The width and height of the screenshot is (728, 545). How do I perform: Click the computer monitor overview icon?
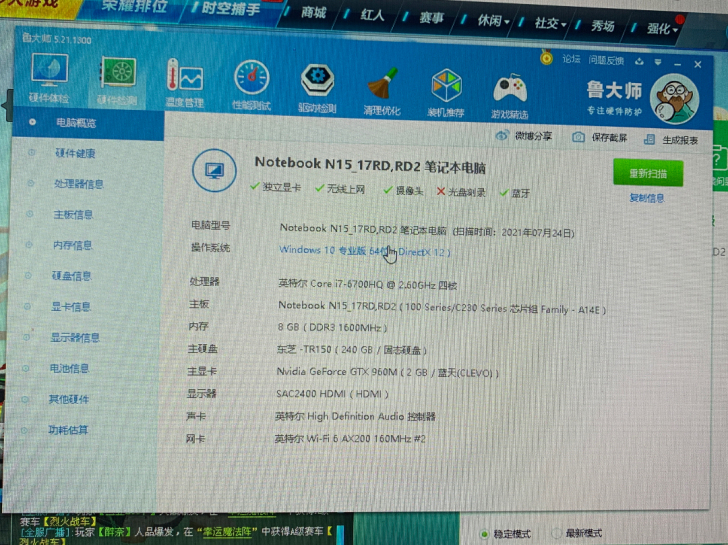coord(214,170)
